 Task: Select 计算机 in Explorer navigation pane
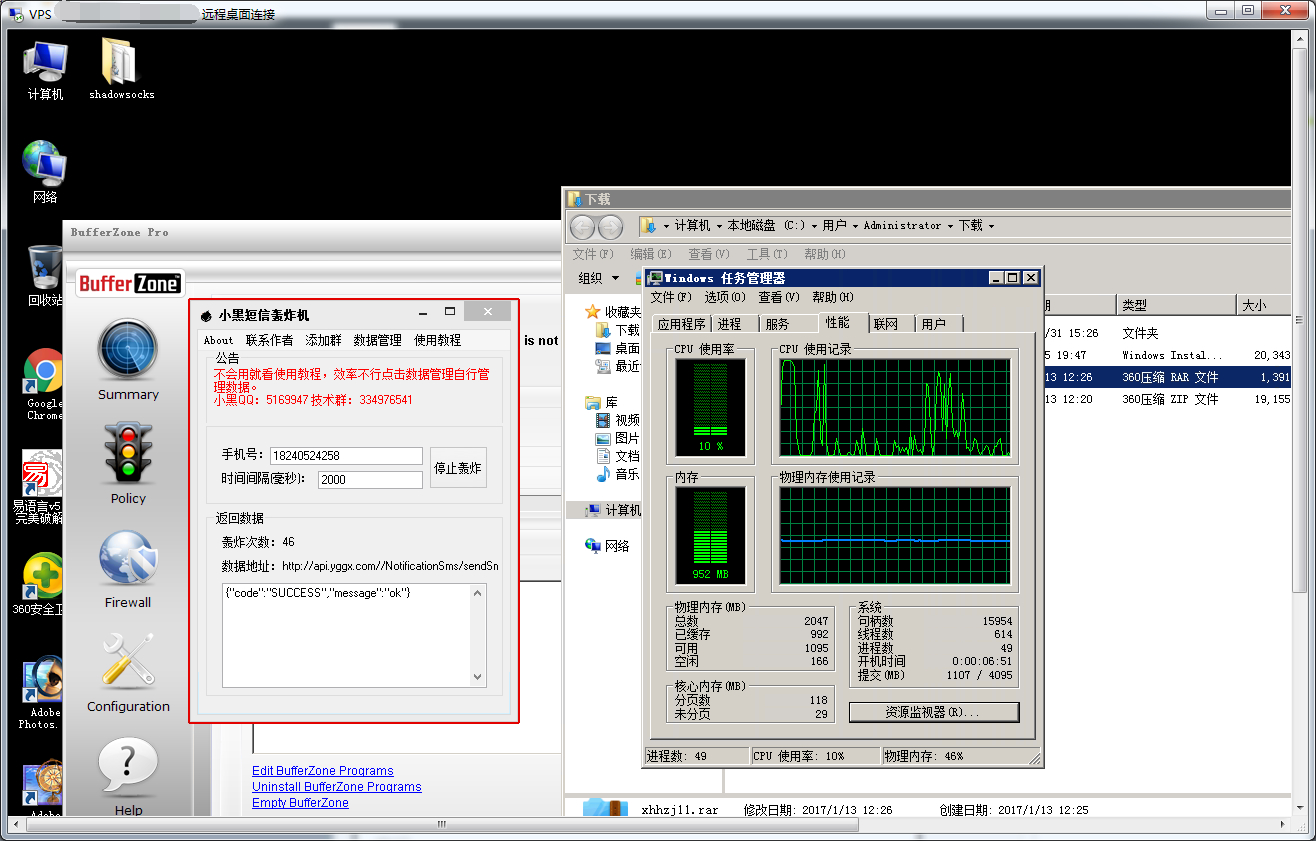click(613, 510)
